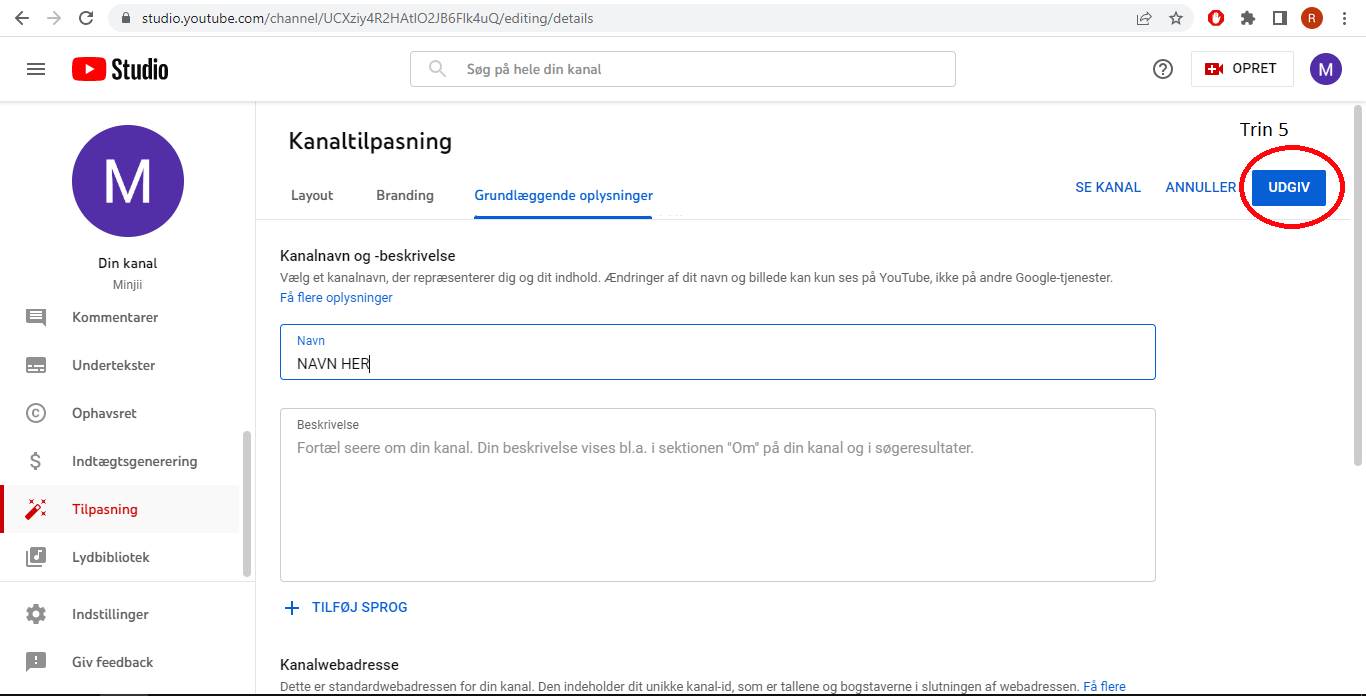Open Indstillinger gear settings
1366x696 pixels.
click(36, 614)
